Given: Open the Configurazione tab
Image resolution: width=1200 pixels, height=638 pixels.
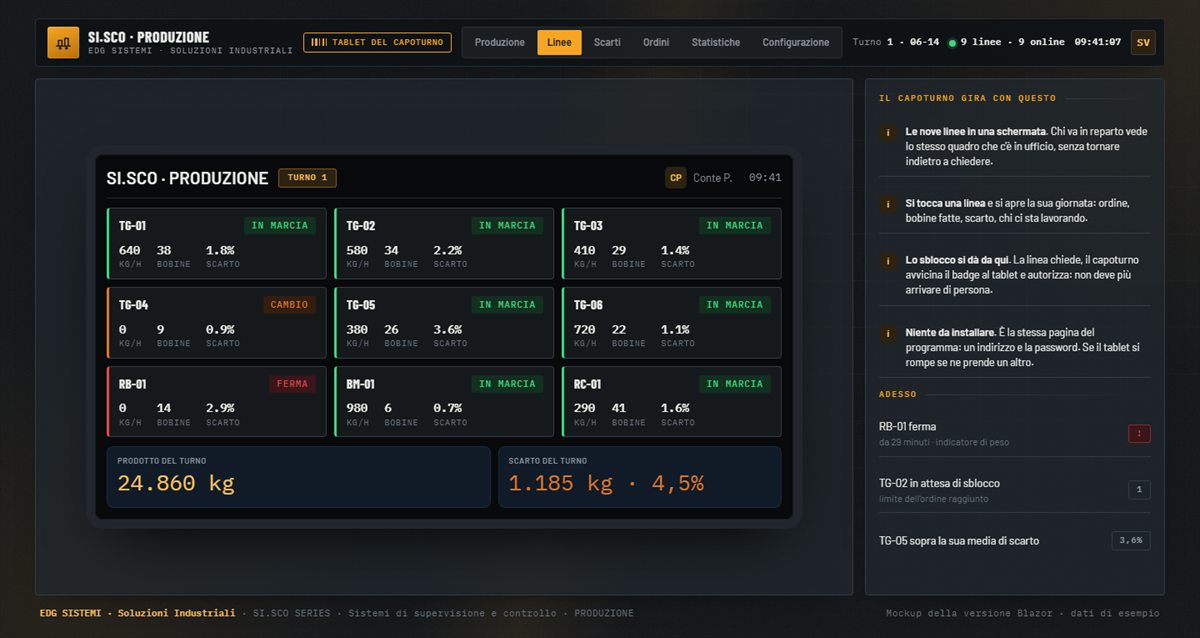Looking at the screenshot, I should pyautogui.click(x=796, y=42).
